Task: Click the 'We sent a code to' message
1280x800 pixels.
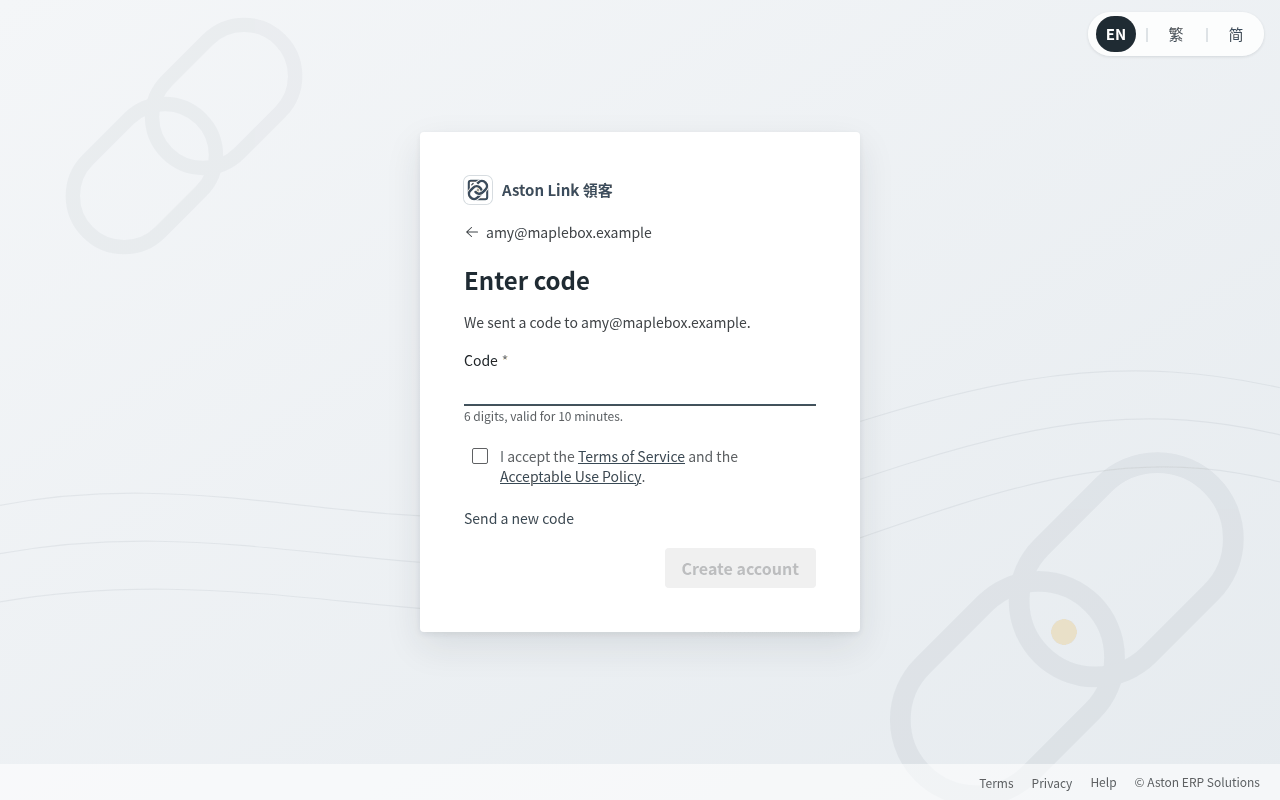Action: (607, 322)
